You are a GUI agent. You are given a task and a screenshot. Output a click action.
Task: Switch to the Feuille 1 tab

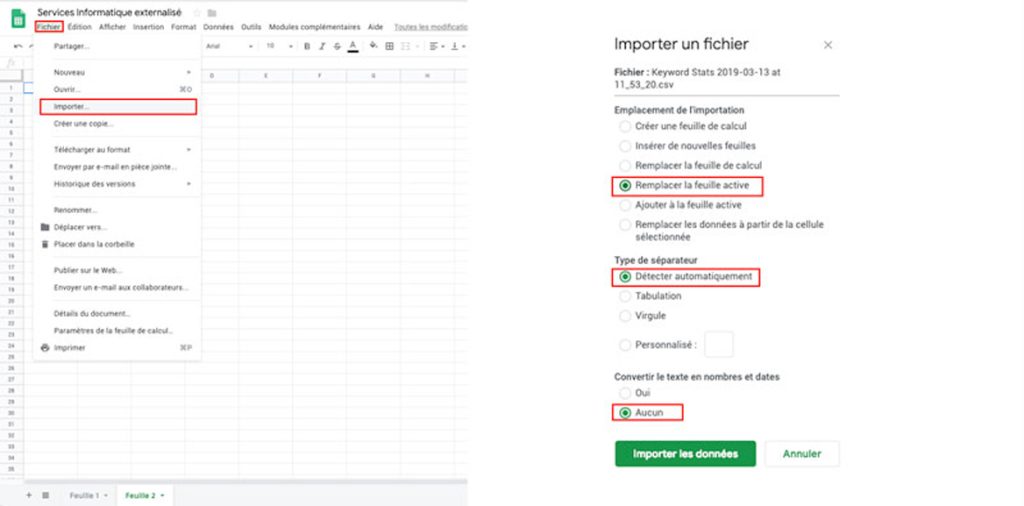(x=83, y=496)
